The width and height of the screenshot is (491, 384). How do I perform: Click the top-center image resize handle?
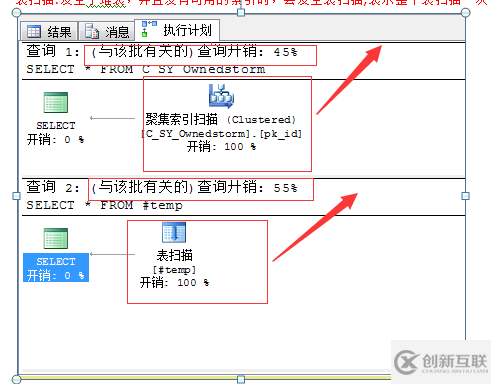[x=241, y=13]
